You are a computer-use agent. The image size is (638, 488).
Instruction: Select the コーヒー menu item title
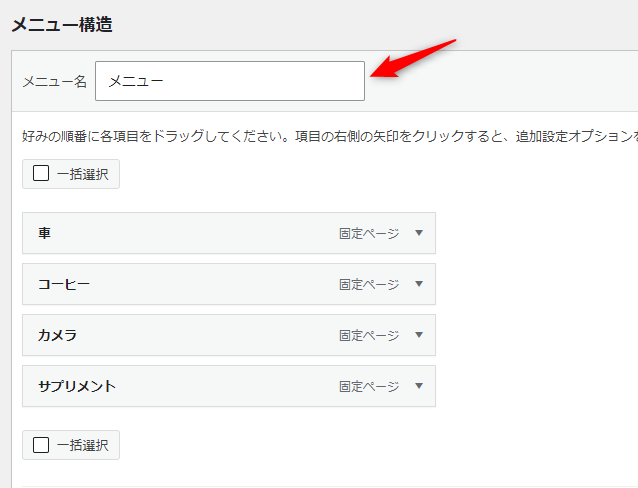point(64,284)
